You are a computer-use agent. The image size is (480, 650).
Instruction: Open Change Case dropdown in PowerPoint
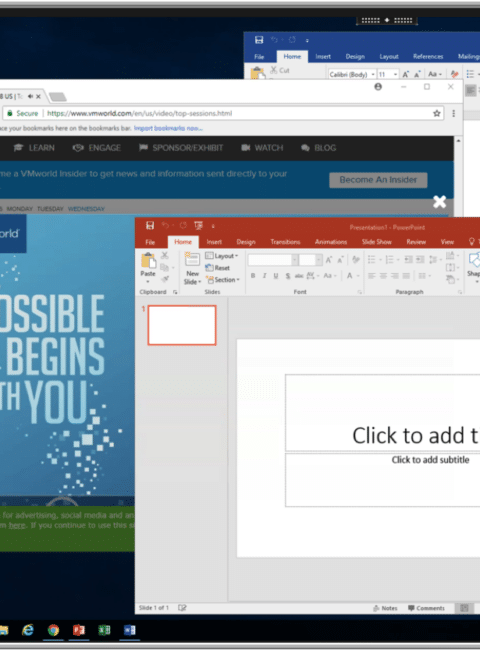coord(330,276)
